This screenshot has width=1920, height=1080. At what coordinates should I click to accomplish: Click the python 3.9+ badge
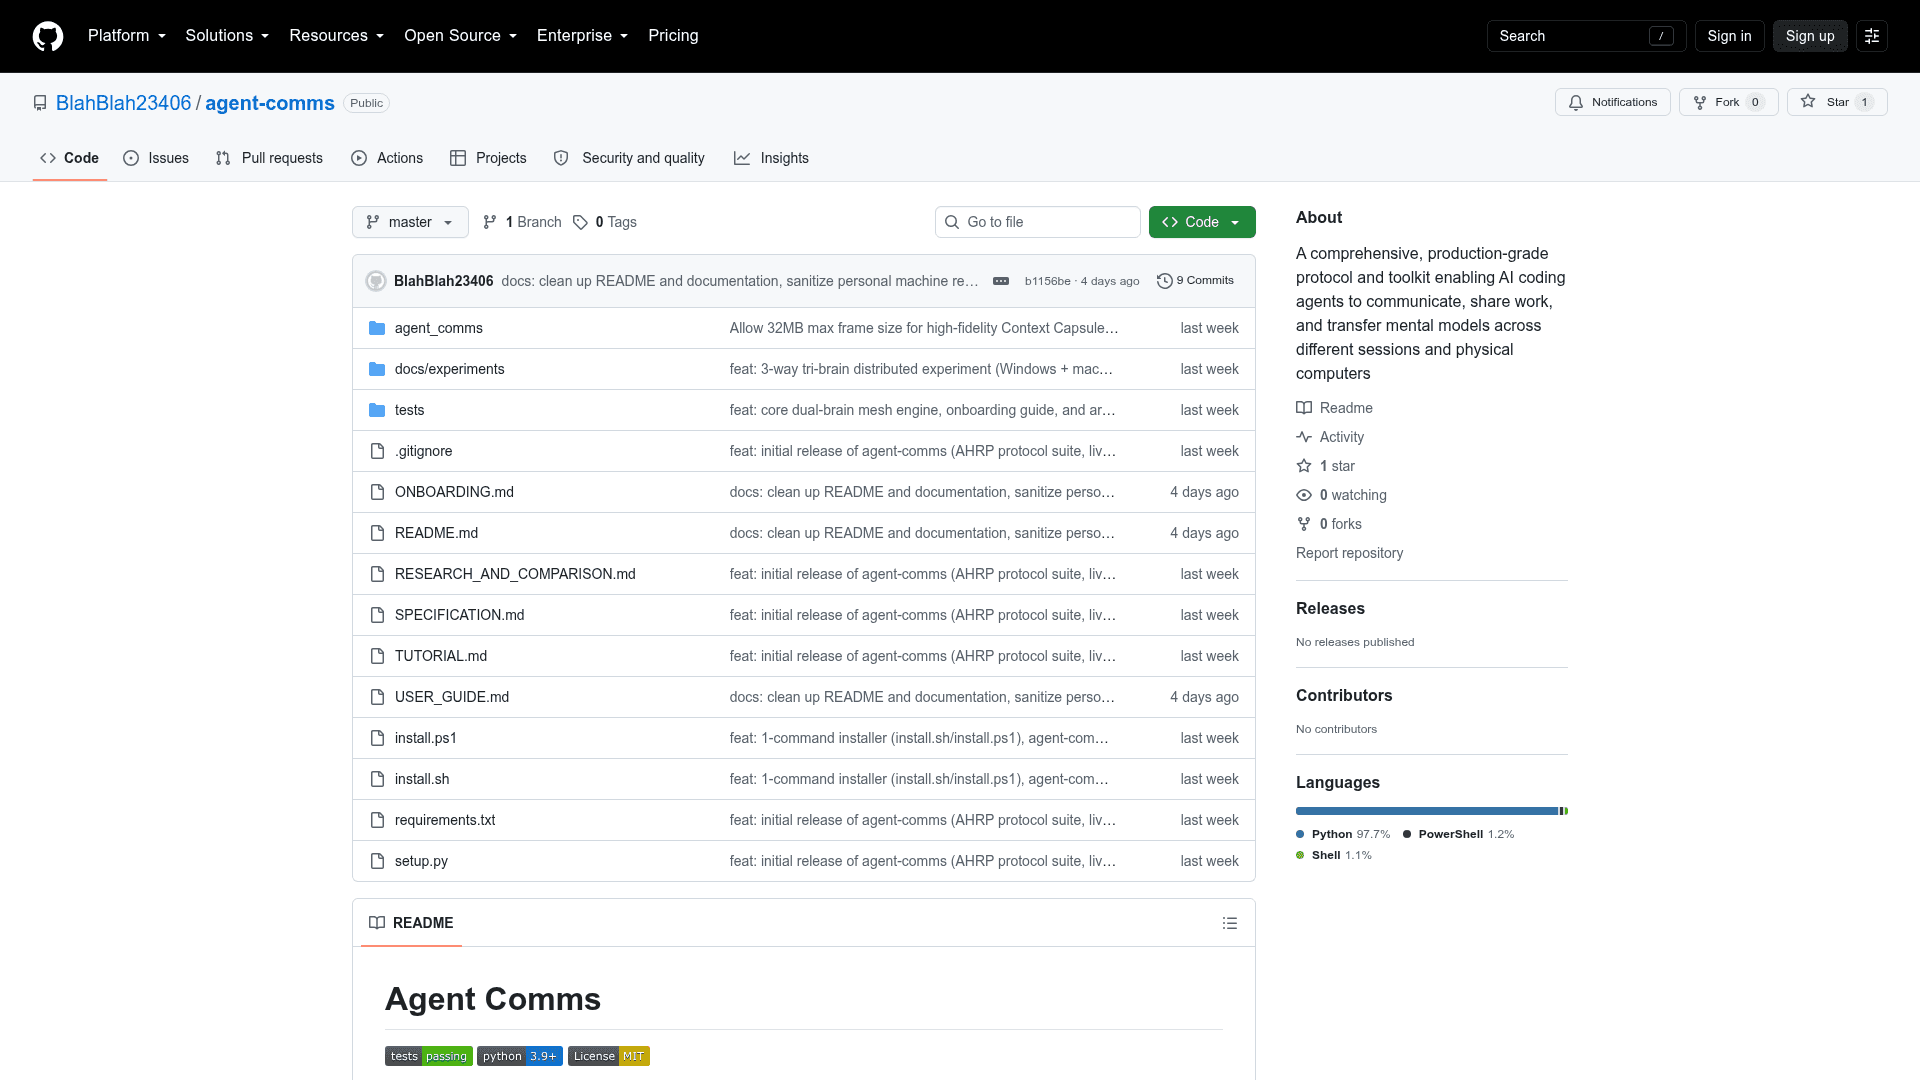520,1056
